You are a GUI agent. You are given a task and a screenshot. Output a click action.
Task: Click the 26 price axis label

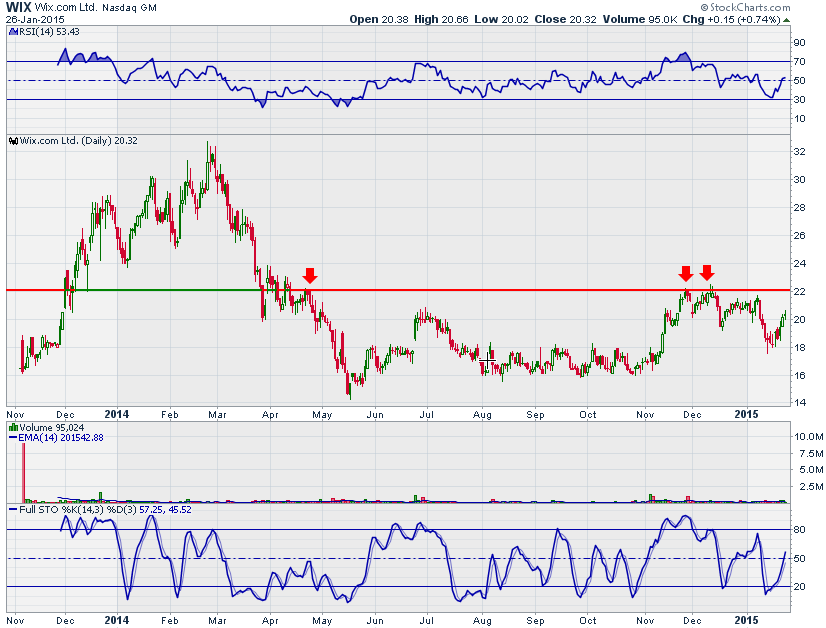[800, 236]
